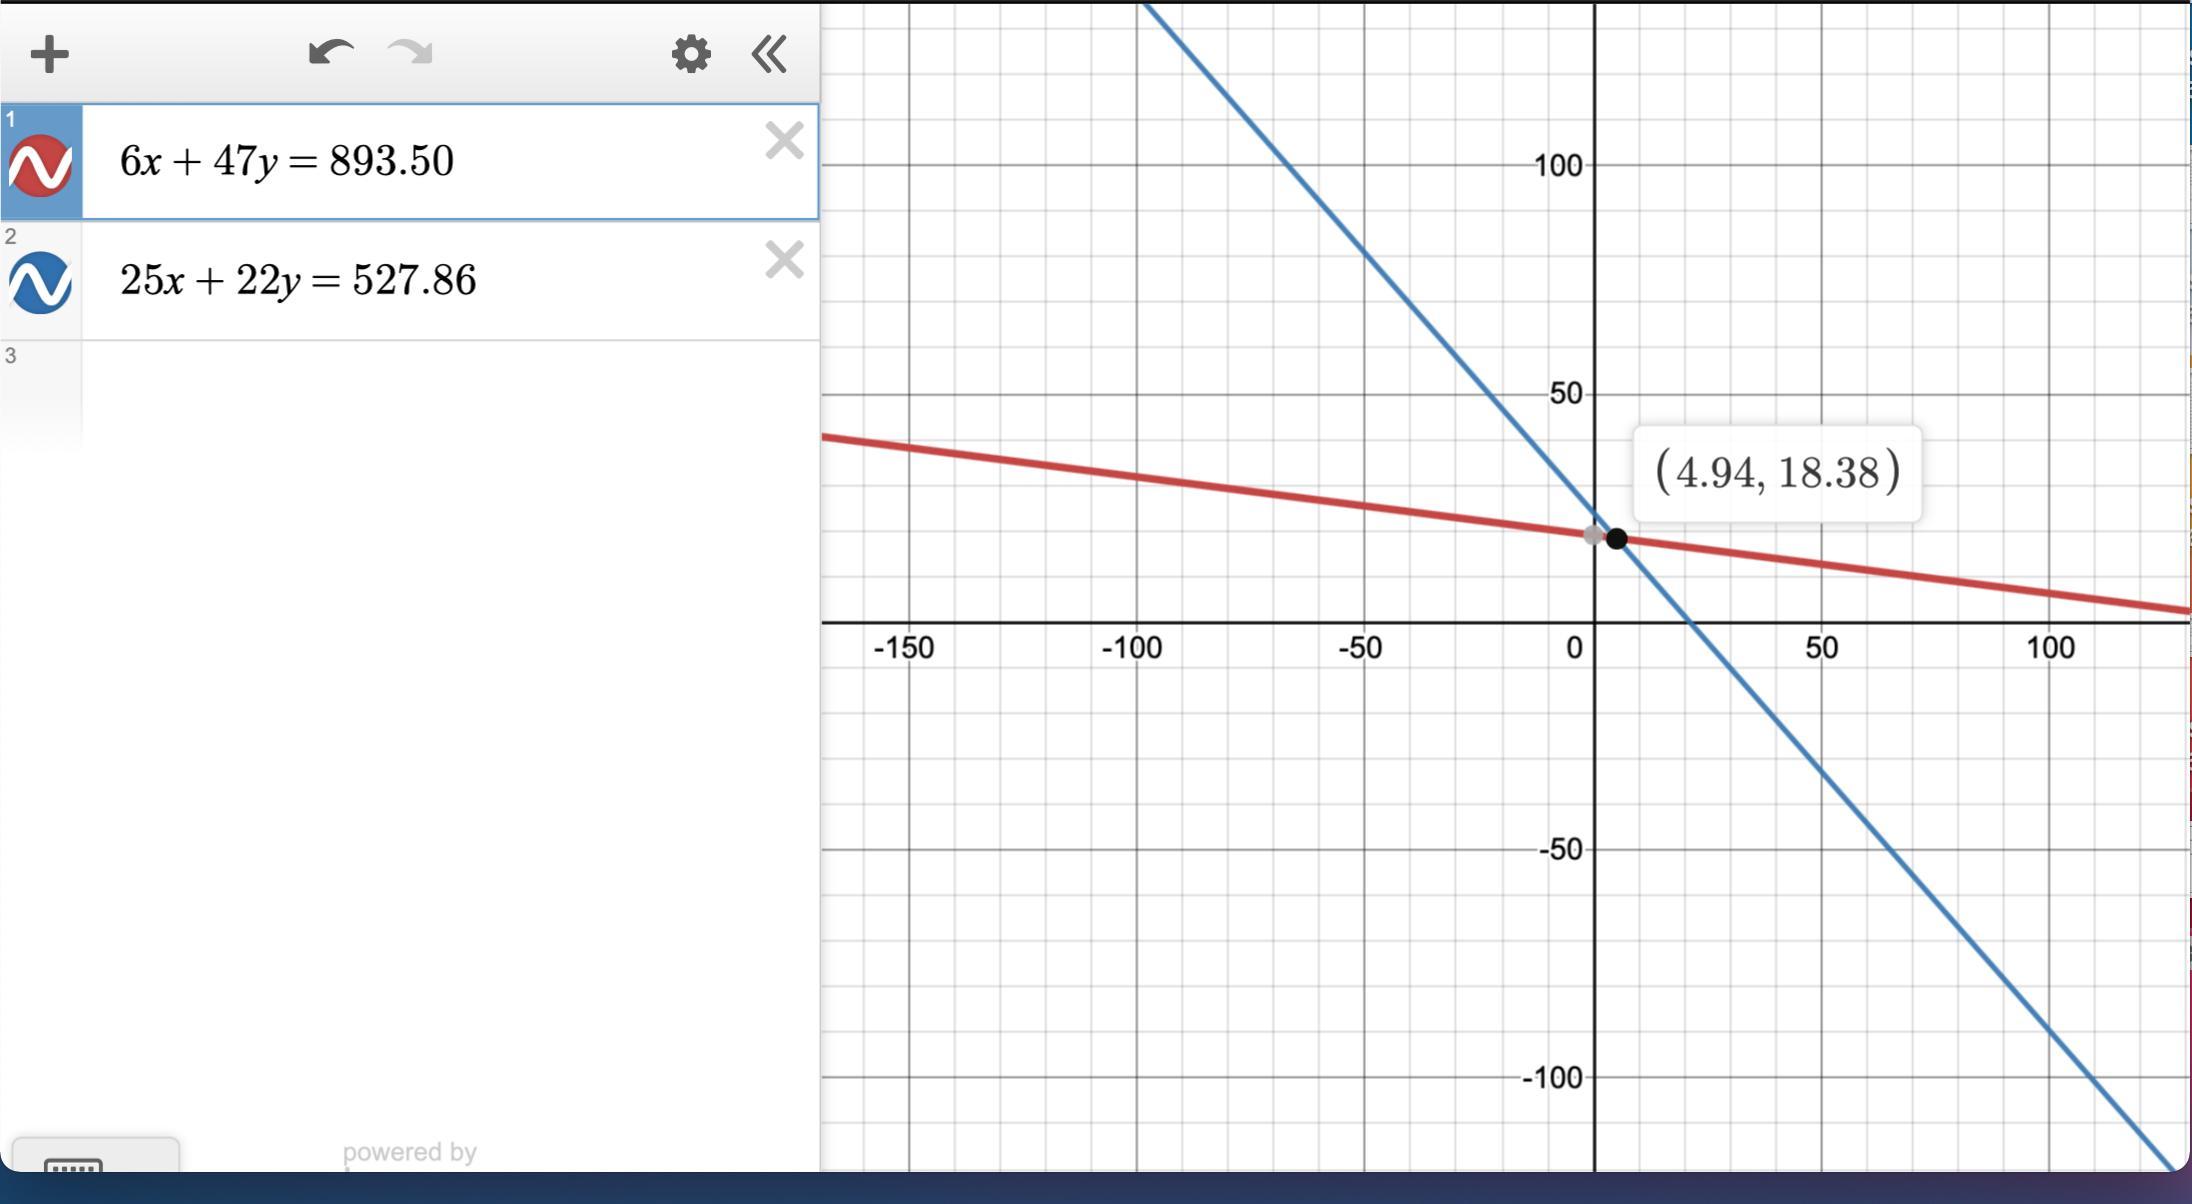Click the grayed redo arrow
Screen dimensions: 2192x1204
(x=410, y=53)
